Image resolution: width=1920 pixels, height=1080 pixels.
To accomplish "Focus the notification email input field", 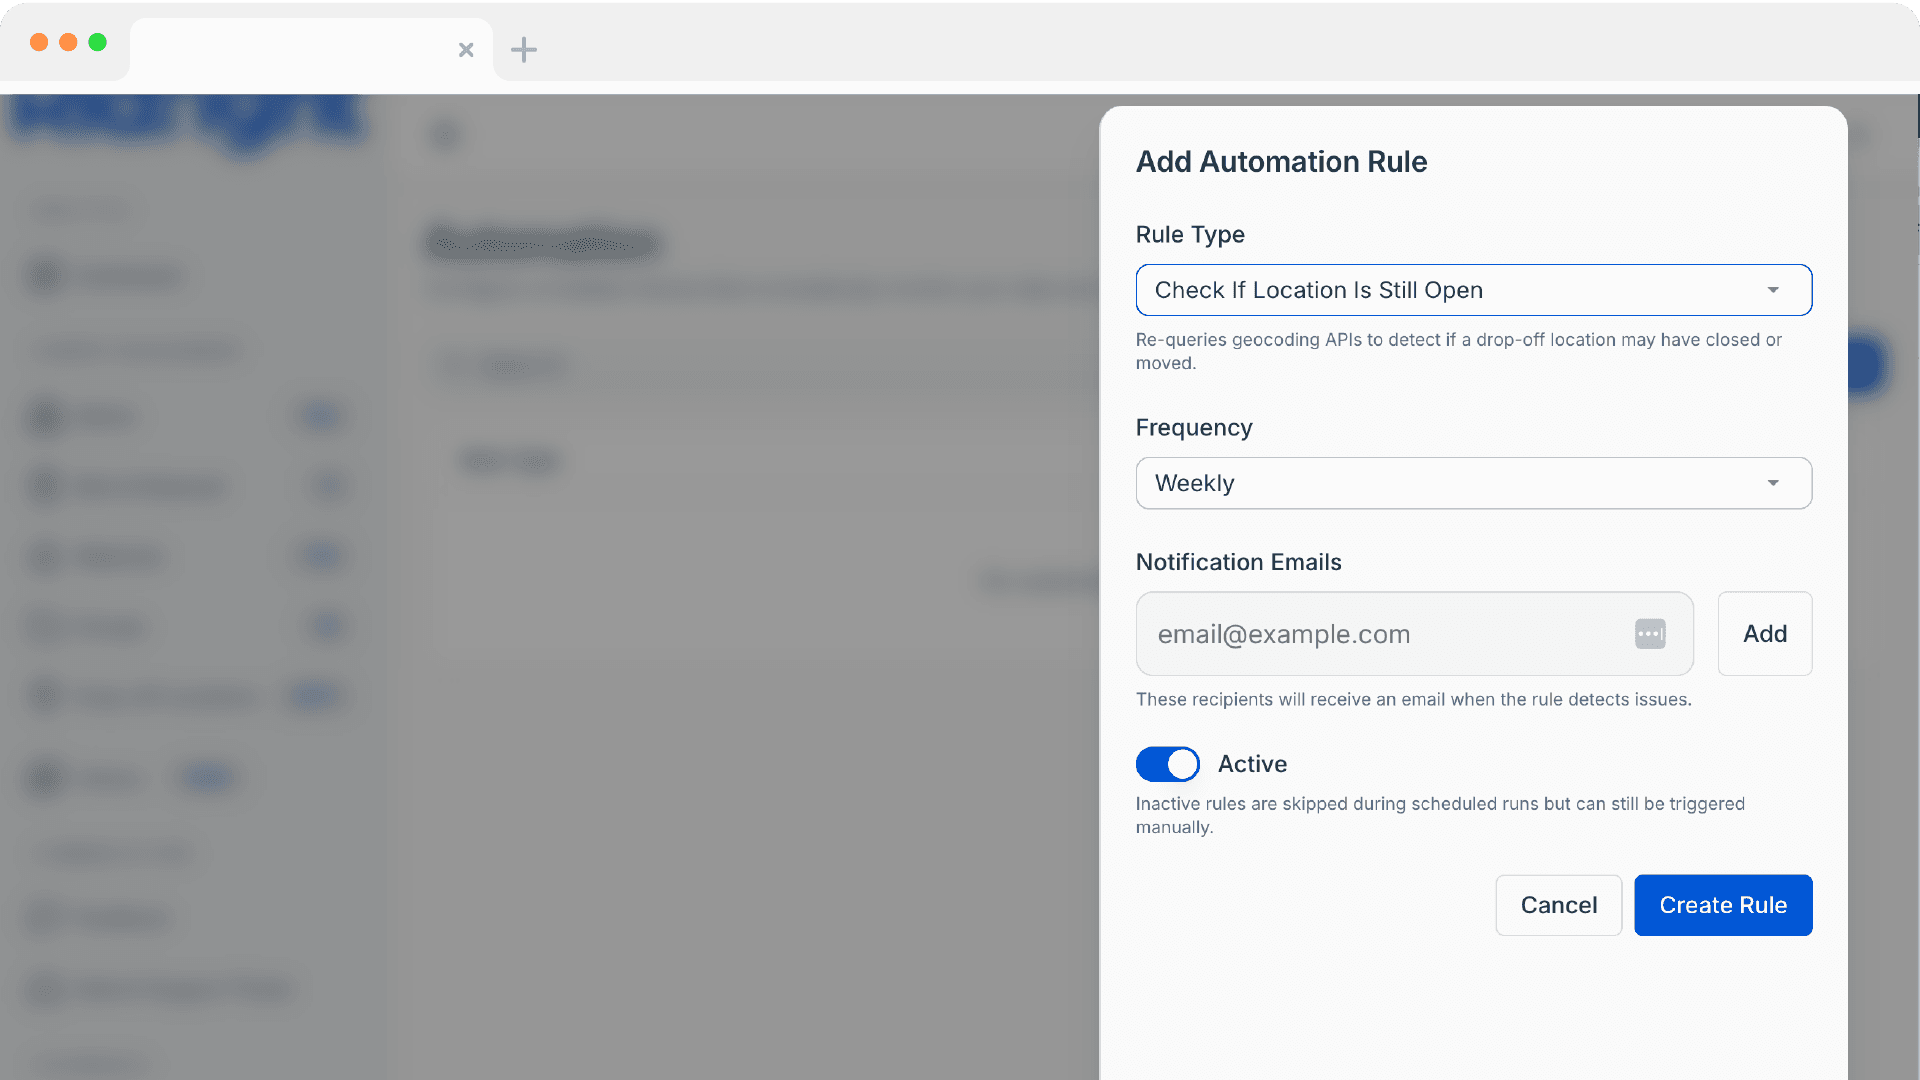I will (x=1380, y=634).
